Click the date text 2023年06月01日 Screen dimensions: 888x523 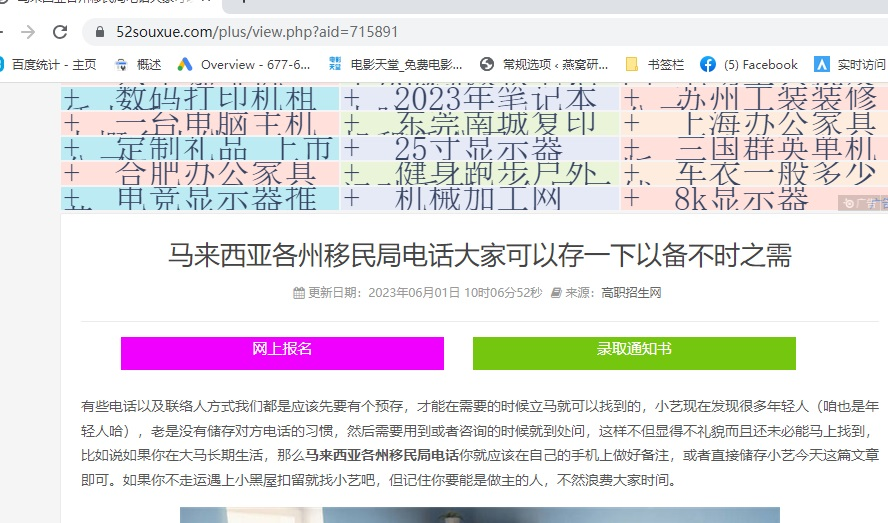pyautogui.click(x=414, y=292)
